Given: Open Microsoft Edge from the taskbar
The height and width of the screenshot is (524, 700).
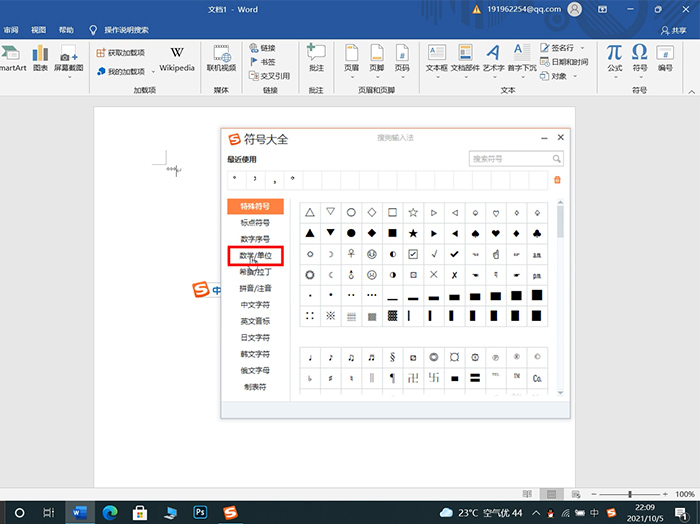Looking at the screenshot, I should pyautogui.click(x=110, y=513).
